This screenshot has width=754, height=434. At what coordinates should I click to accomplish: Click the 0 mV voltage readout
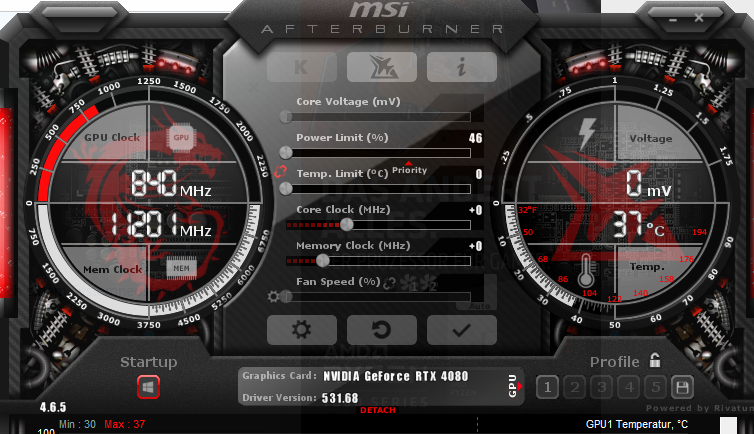648,184
